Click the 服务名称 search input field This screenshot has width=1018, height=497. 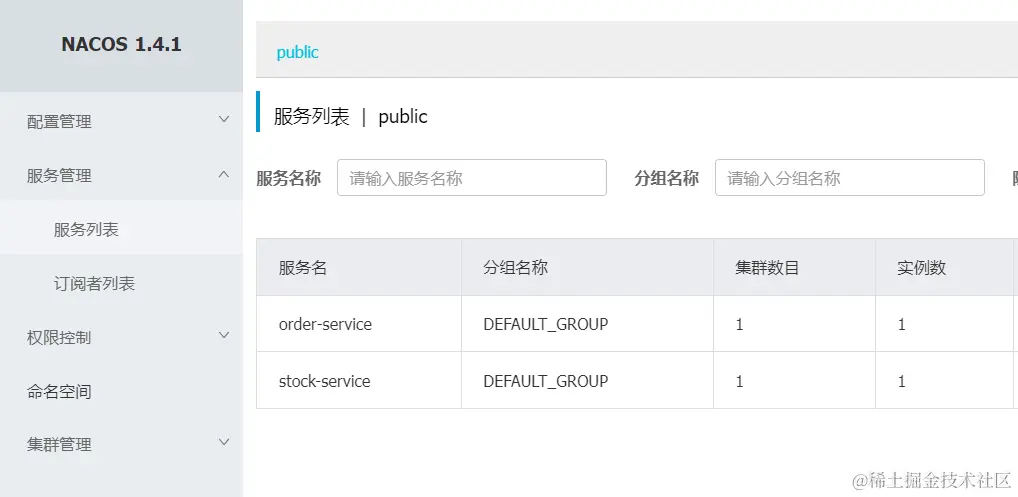point(471,178)
